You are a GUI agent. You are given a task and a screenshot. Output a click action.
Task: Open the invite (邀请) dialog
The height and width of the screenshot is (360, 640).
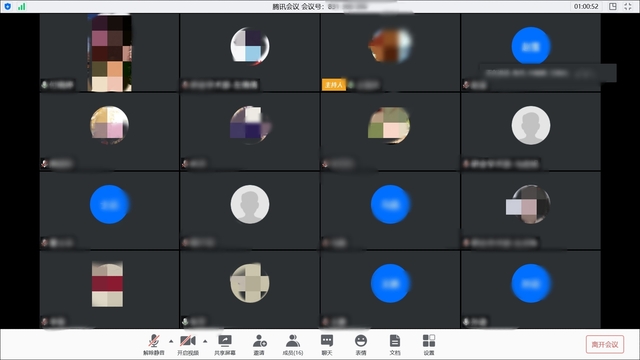click(259, 345)
